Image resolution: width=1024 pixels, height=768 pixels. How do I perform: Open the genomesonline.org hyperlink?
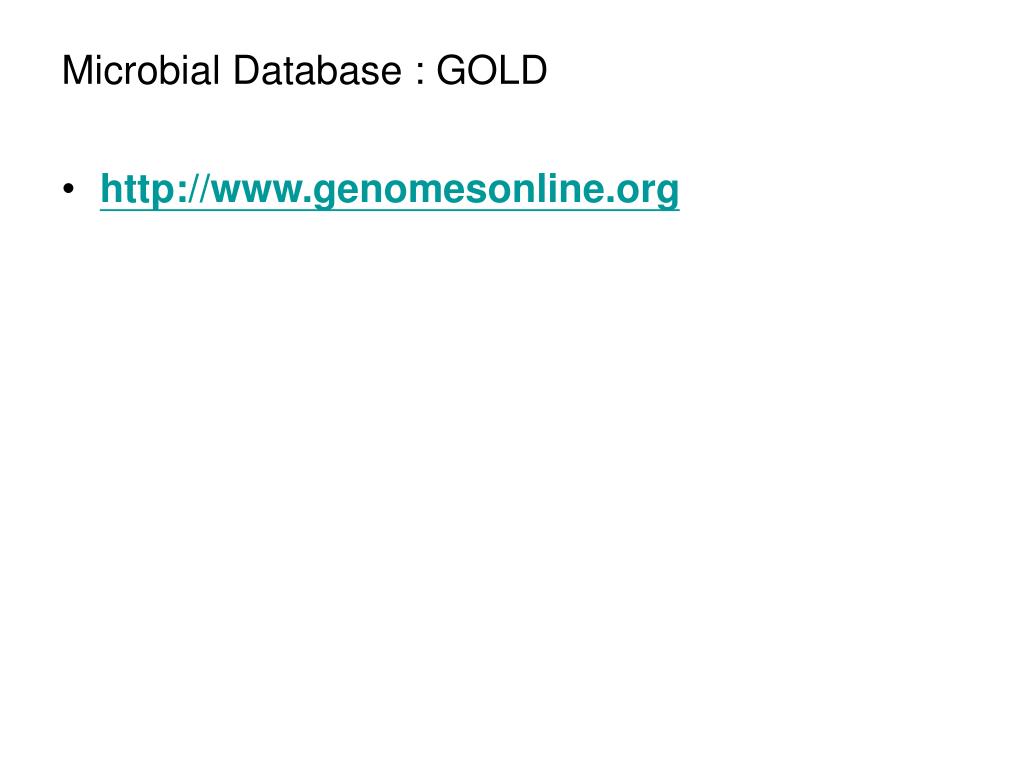pos(390,189)
